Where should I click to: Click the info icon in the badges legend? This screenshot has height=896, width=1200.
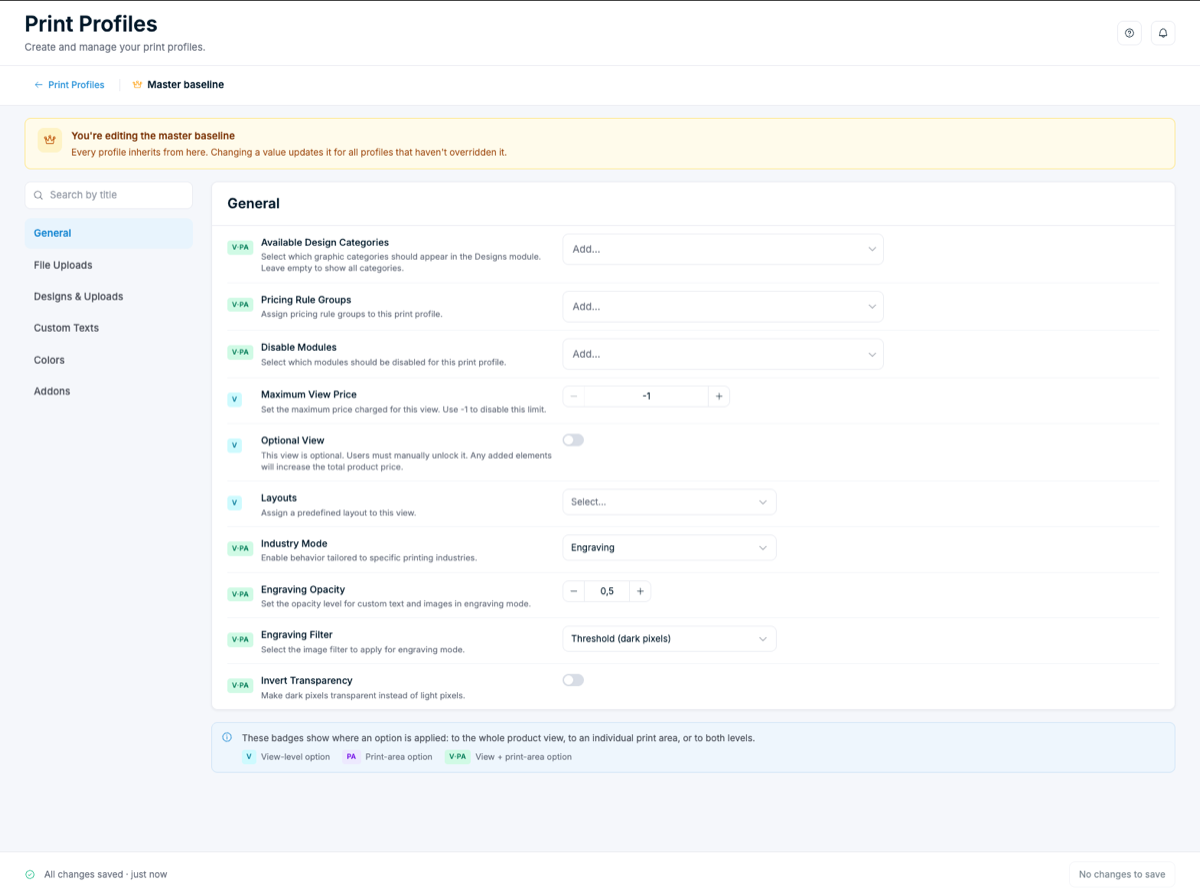click(227, 737)
